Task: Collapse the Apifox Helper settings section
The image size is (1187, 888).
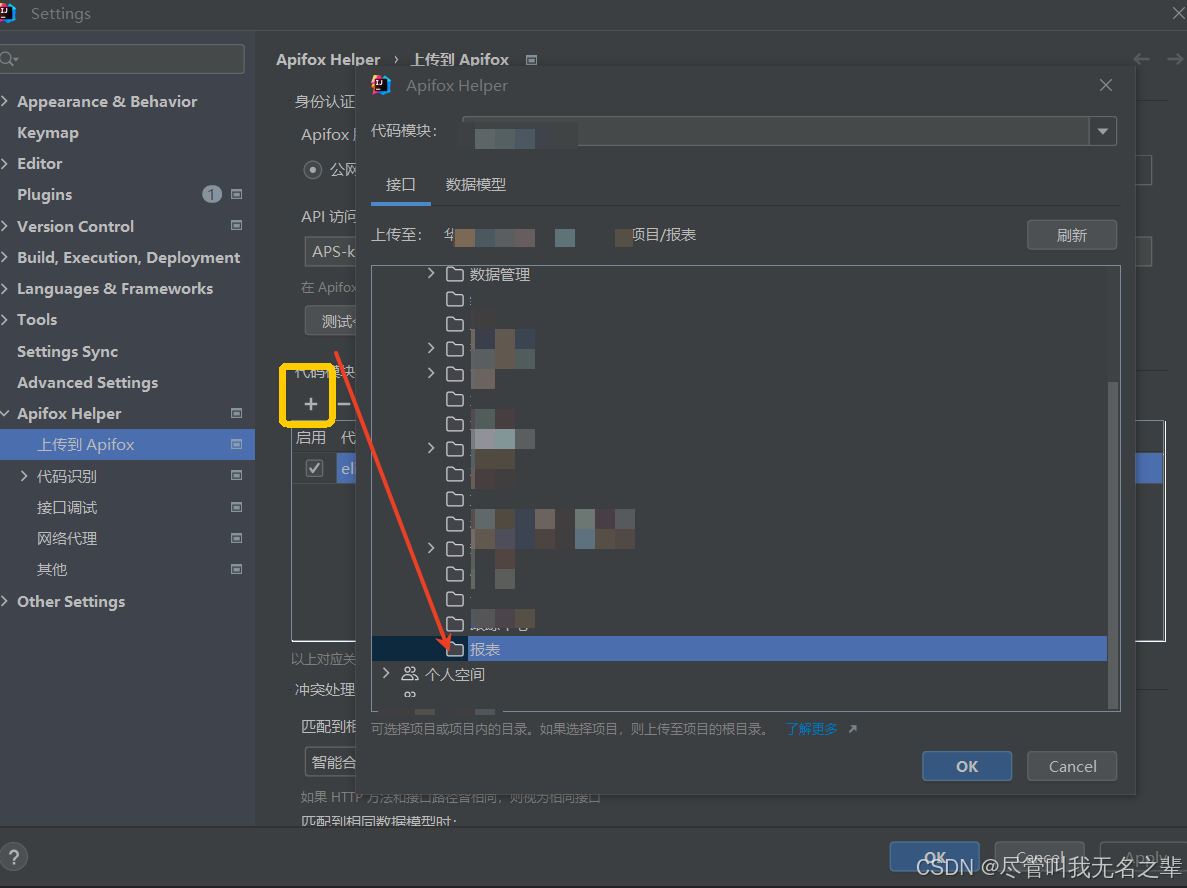Action: click(x=5, y=413)
